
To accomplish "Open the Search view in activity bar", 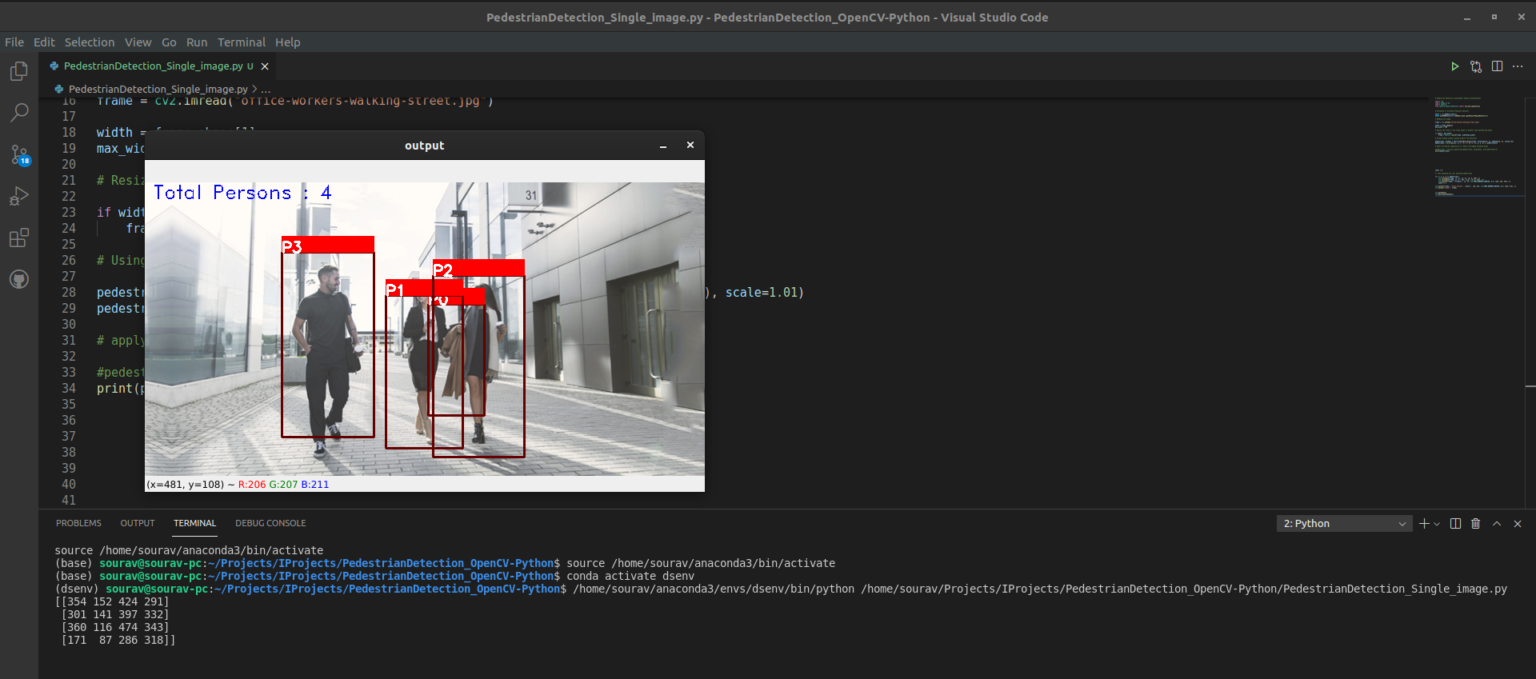I will tap(18, 113).
